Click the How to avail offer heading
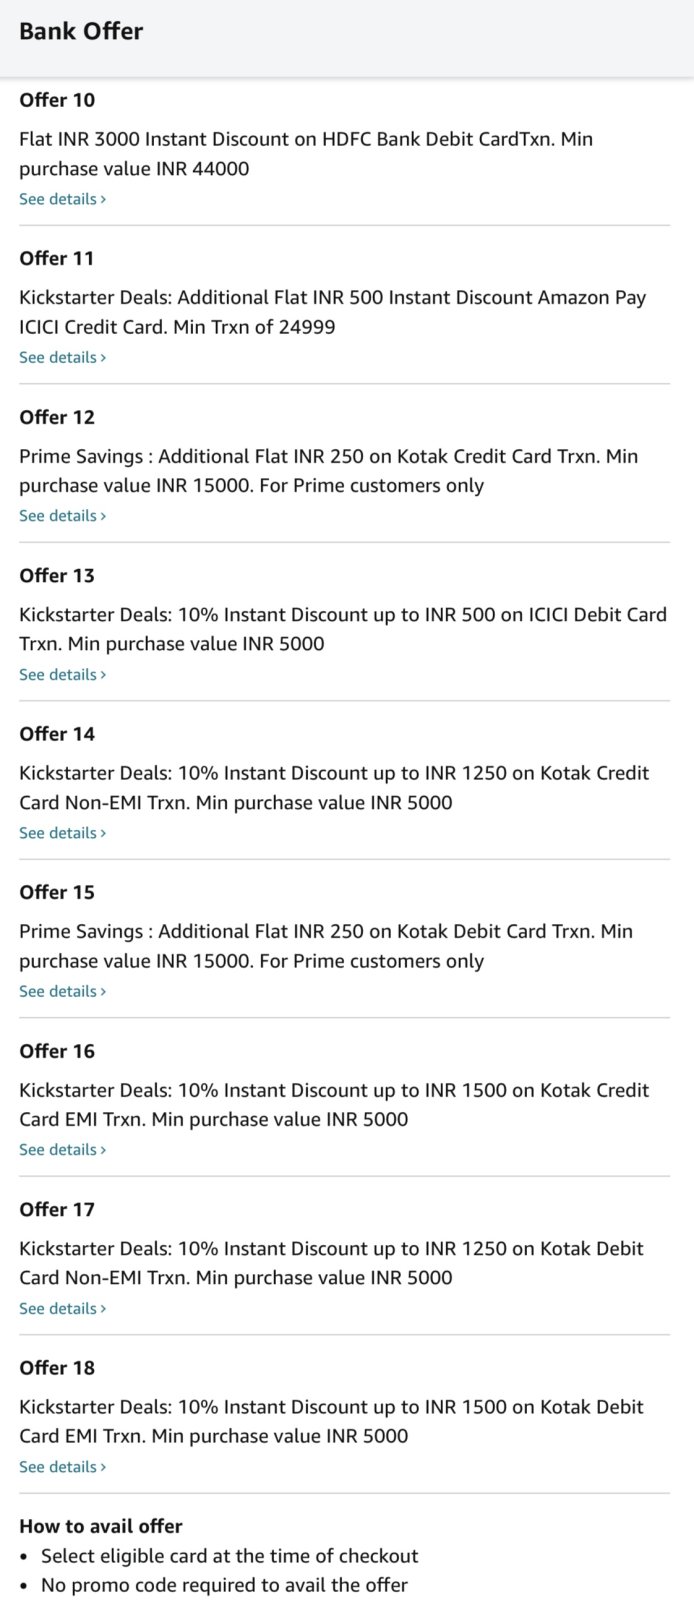The image size is (694, 1600). (x=101, y=1527)
